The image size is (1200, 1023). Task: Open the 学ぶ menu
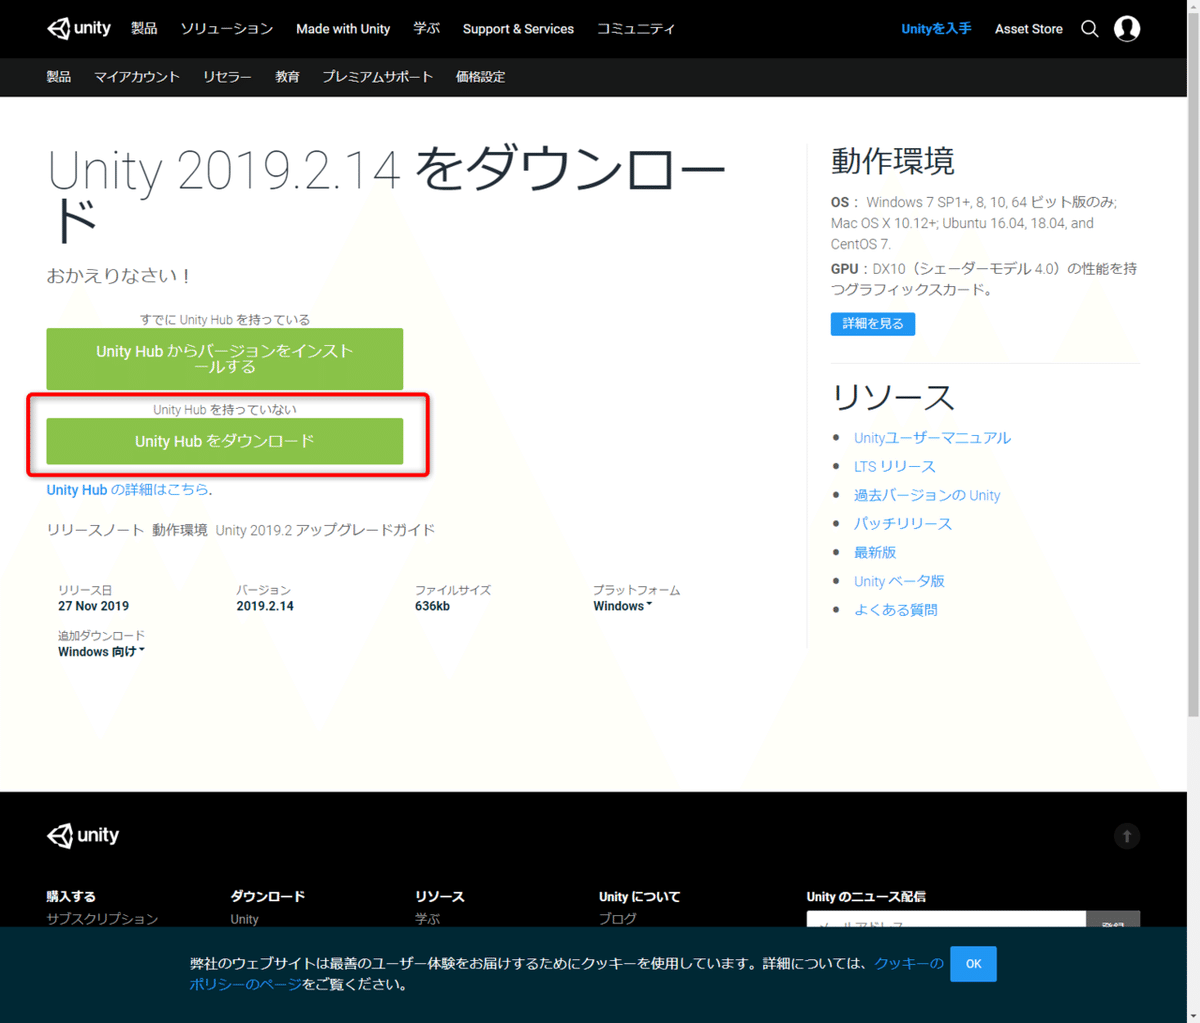427,29
